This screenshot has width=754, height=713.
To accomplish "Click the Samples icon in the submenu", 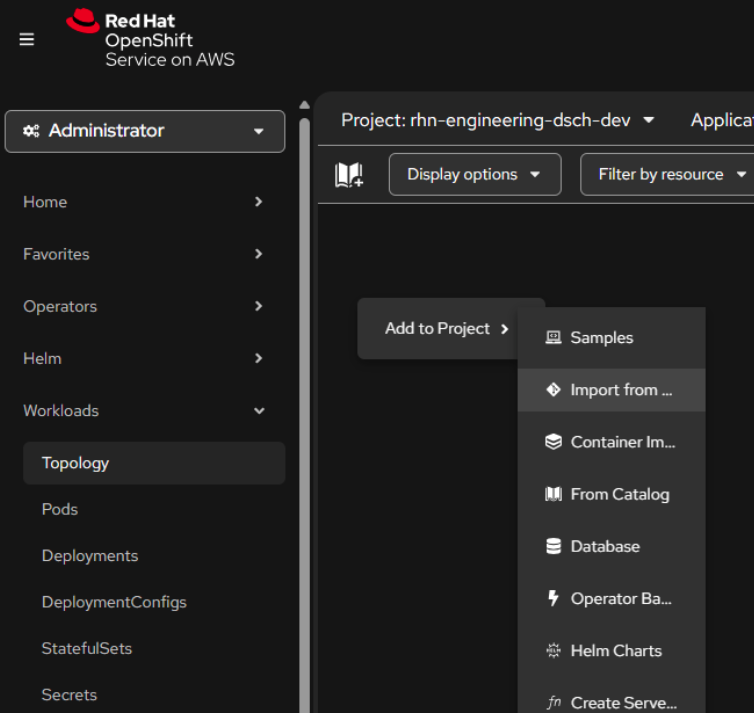I will [553, 338].
